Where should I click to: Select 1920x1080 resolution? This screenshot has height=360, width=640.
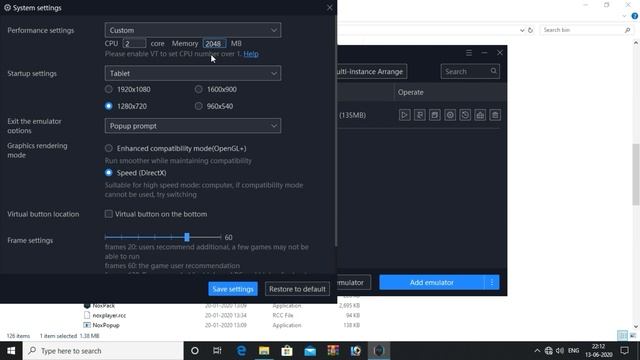[x=109, y=89]
